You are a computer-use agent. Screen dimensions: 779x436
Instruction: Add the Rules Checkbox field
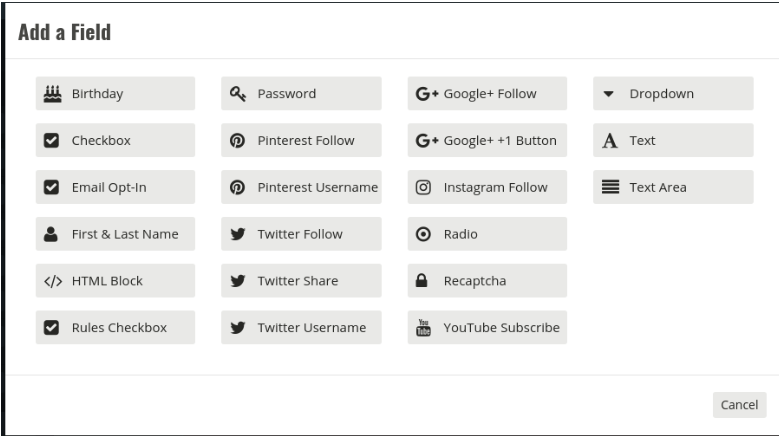[115, 328]
